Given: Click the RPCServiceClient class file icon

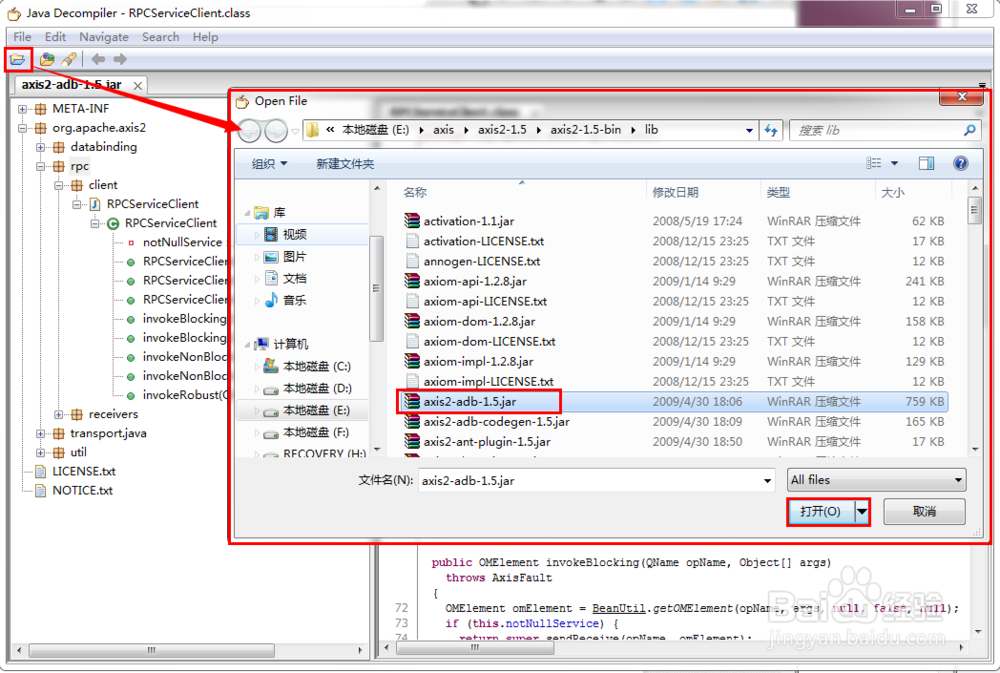Looking at the screenshot, I should coord(95,204).
